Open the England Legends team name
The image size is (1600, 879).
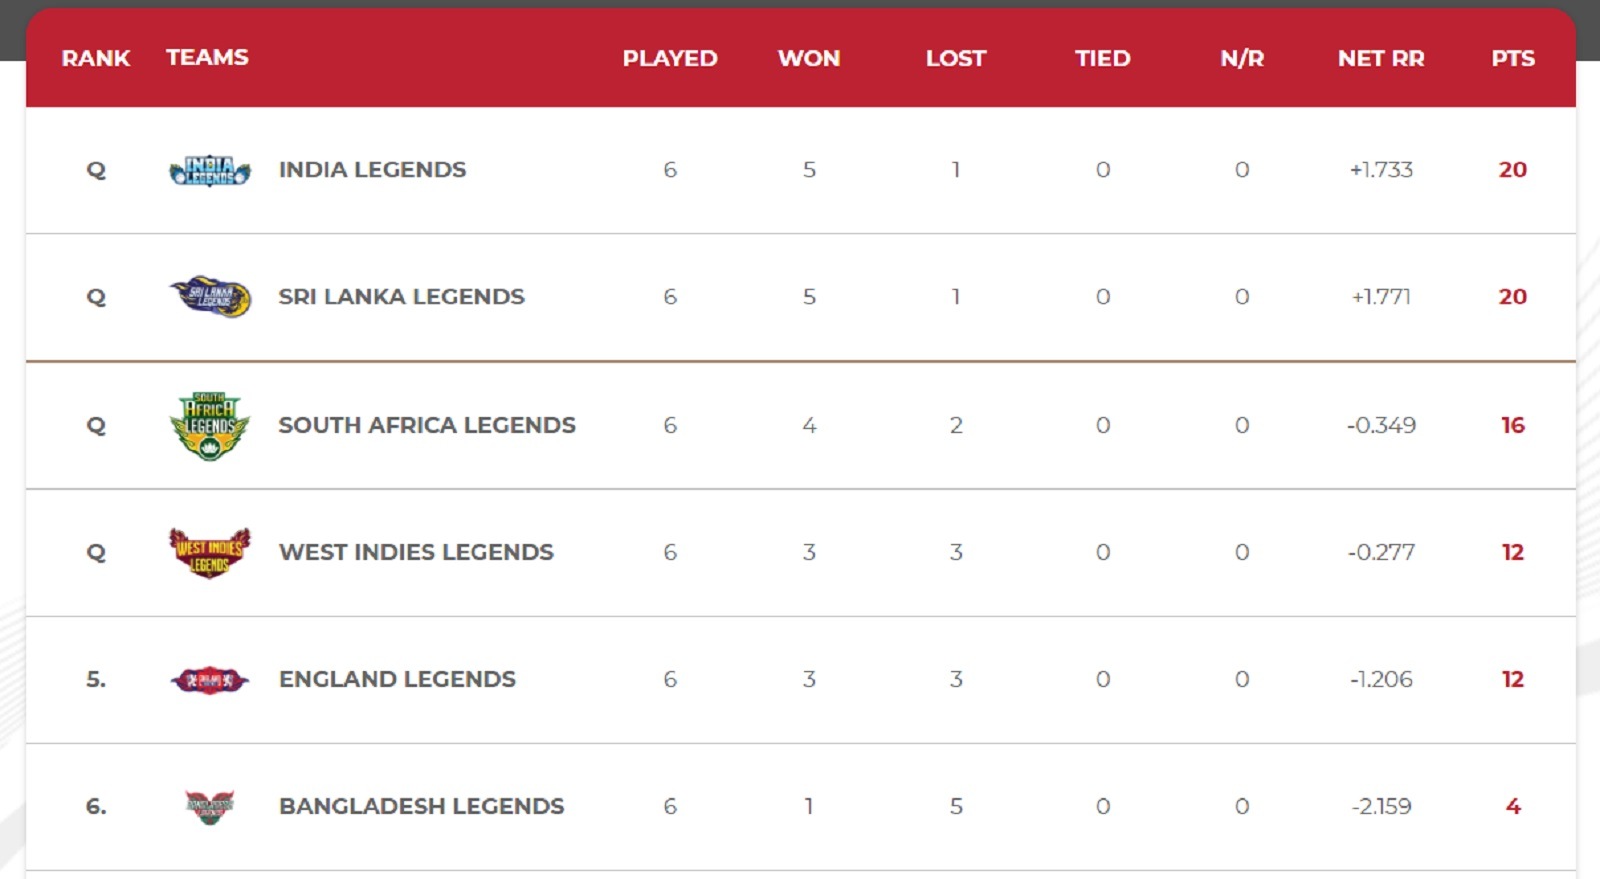pyautogui.click(x=397, y=679)
